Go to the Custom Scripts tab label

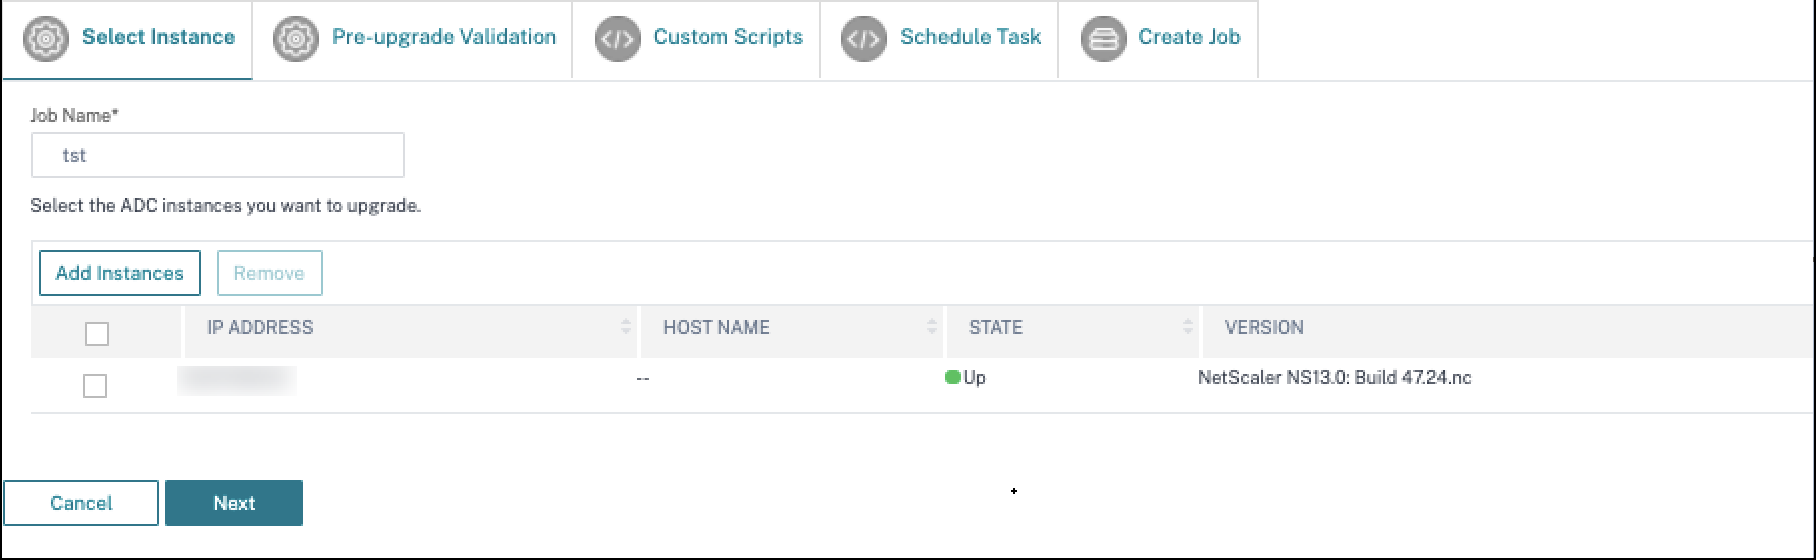728,37
